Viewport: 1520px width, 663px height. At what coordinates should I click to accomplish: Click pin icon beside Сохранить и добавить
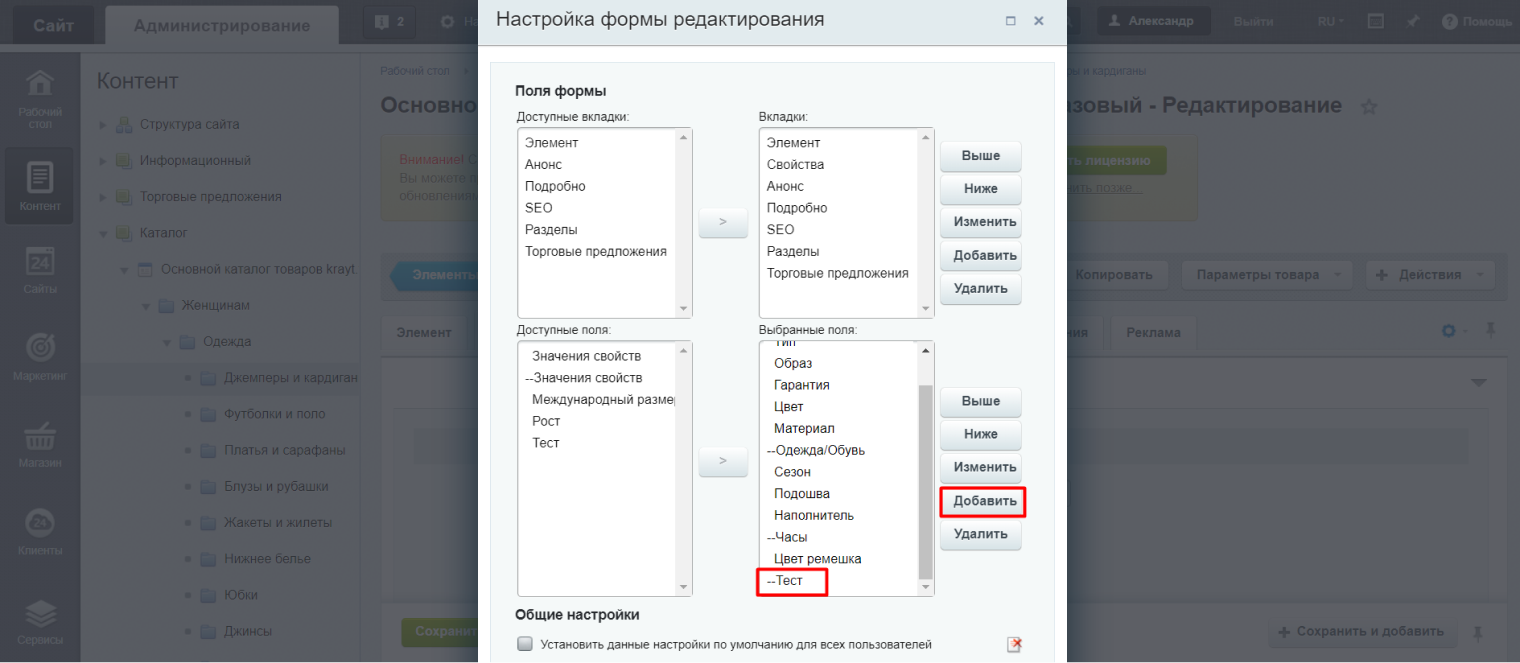click(1477, 632)
